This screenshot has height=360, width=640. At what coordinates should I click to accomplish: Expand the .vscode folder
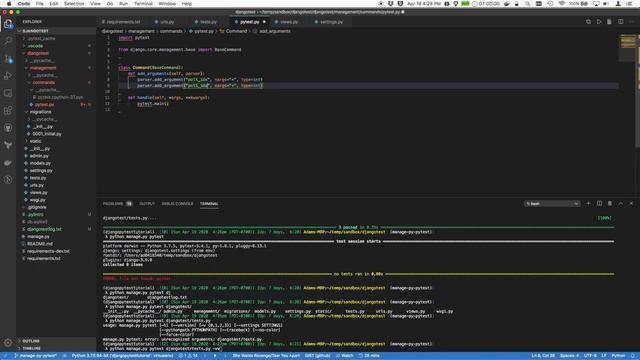click(35, 46)
